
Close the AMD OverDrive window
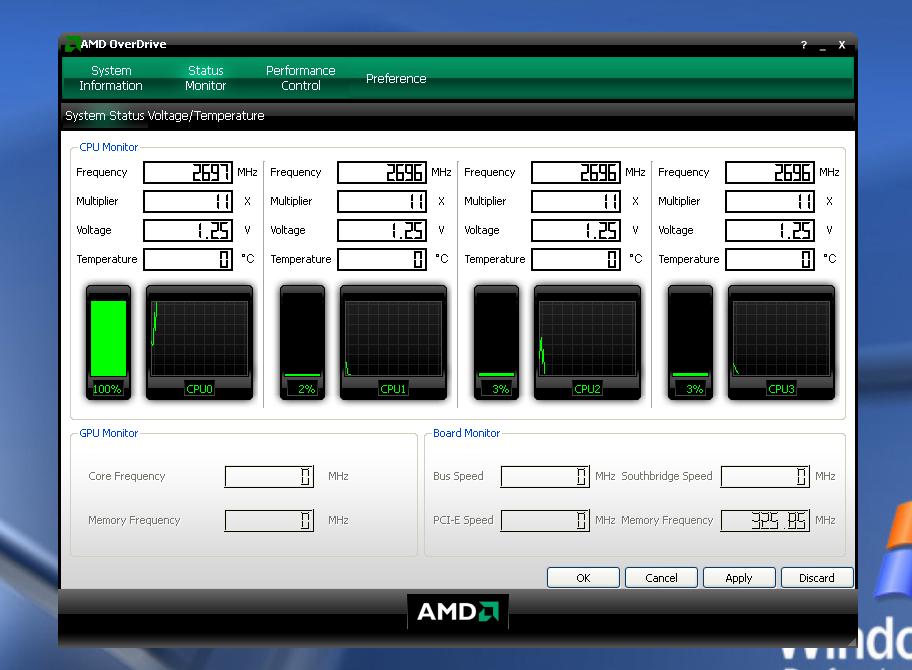pos(842,45)
